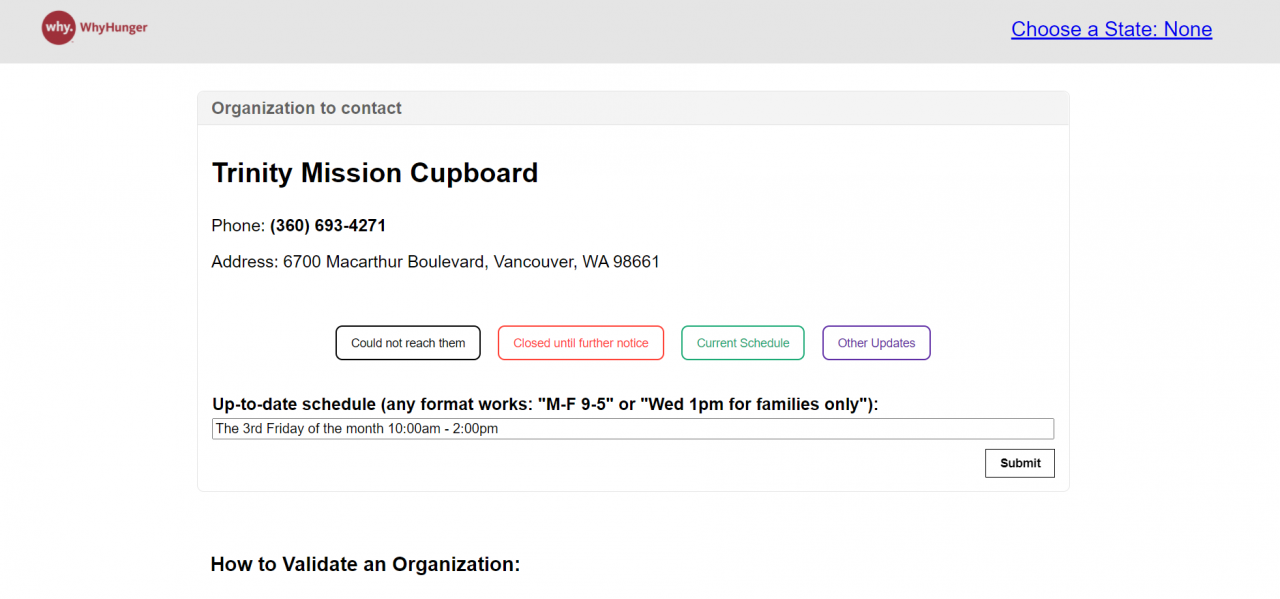The height and width of the screenshot is (599, 1280).
Task: Click the 'Address:' label text
Action: pos(244,262)
